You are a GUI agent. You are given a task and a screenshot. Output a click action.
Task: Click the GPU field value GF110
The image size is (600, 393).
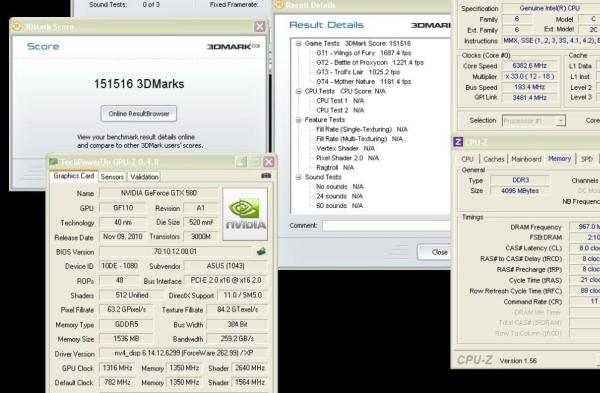tap(123, 208)
